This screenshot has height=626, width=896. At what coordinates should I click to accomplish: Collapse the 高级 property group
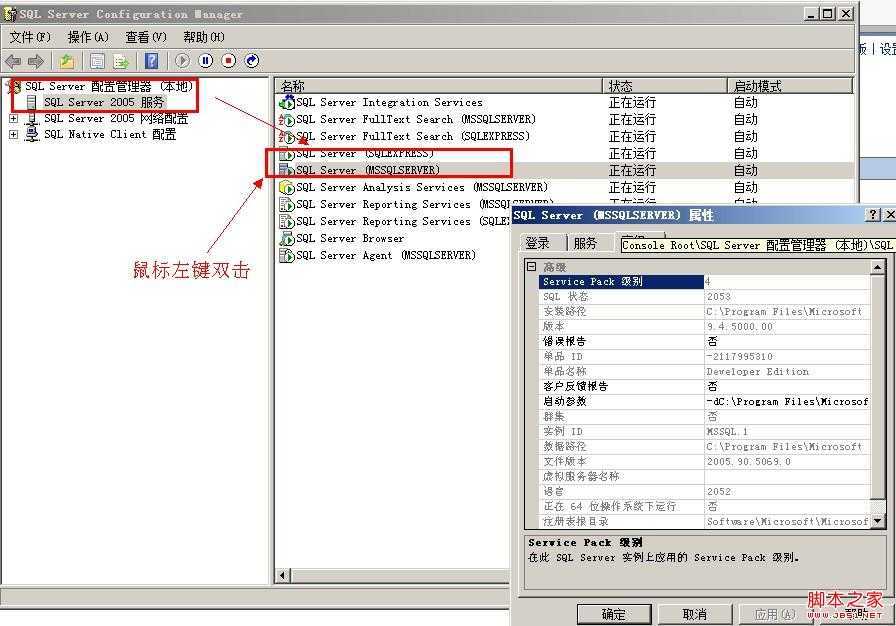coord(531,267)
